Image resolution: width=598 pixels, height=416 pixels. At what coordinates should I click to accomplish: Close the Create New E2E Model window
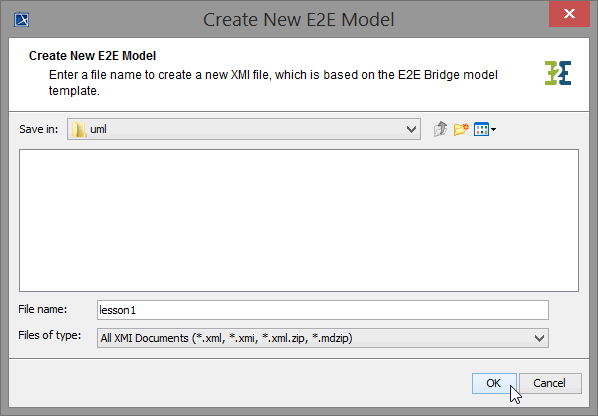click(569, 14)
